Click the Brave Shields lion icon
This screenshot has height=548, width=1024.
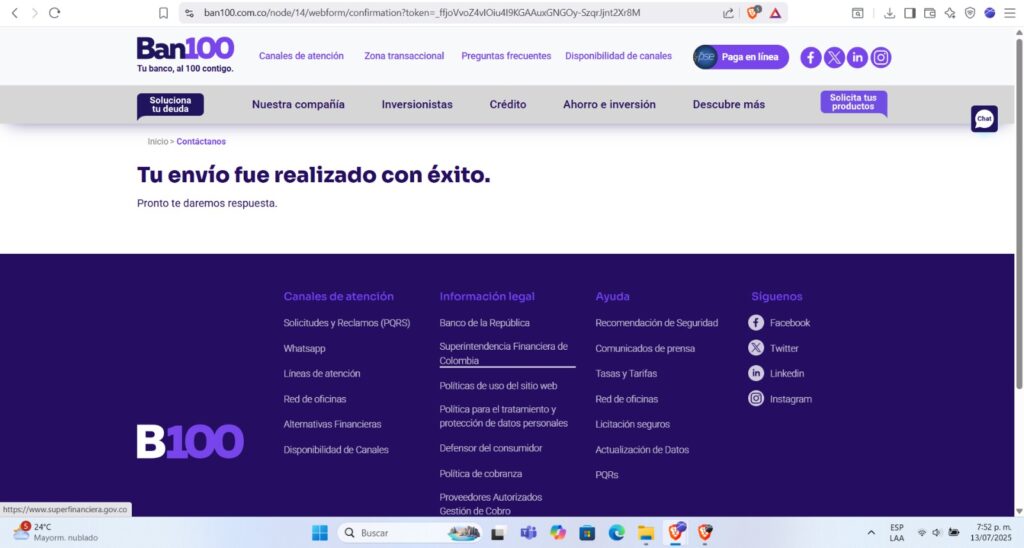coord(753,13)
